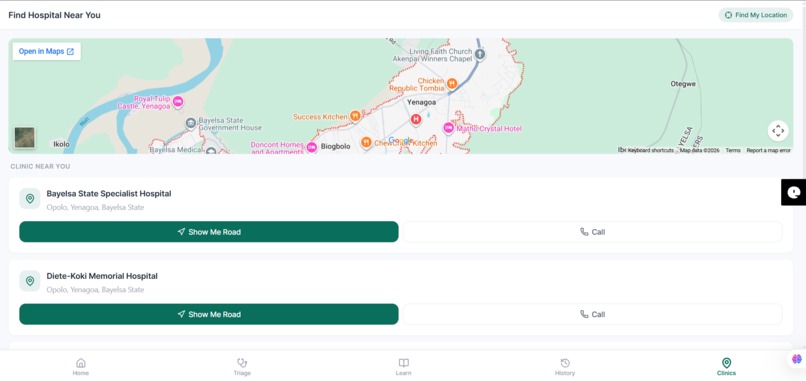Select the Clinics tab

[726, 367]
